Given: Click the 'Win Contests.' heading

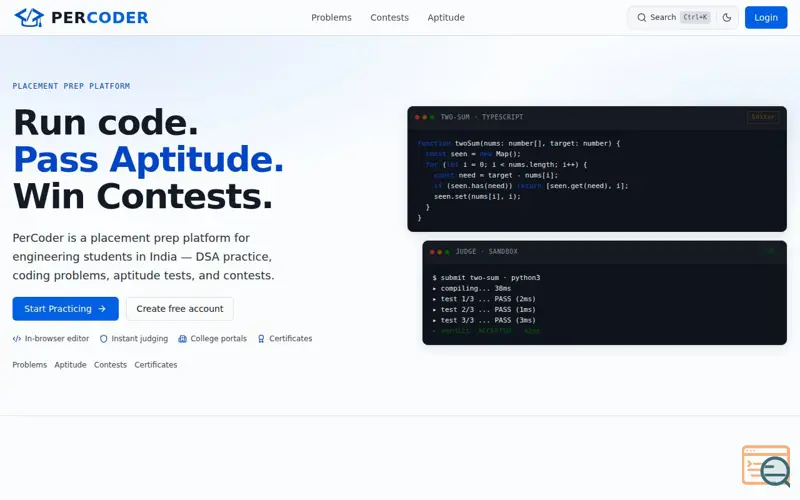Looking at the screenshot, I should pyautogui.click(x=143, y=196).
